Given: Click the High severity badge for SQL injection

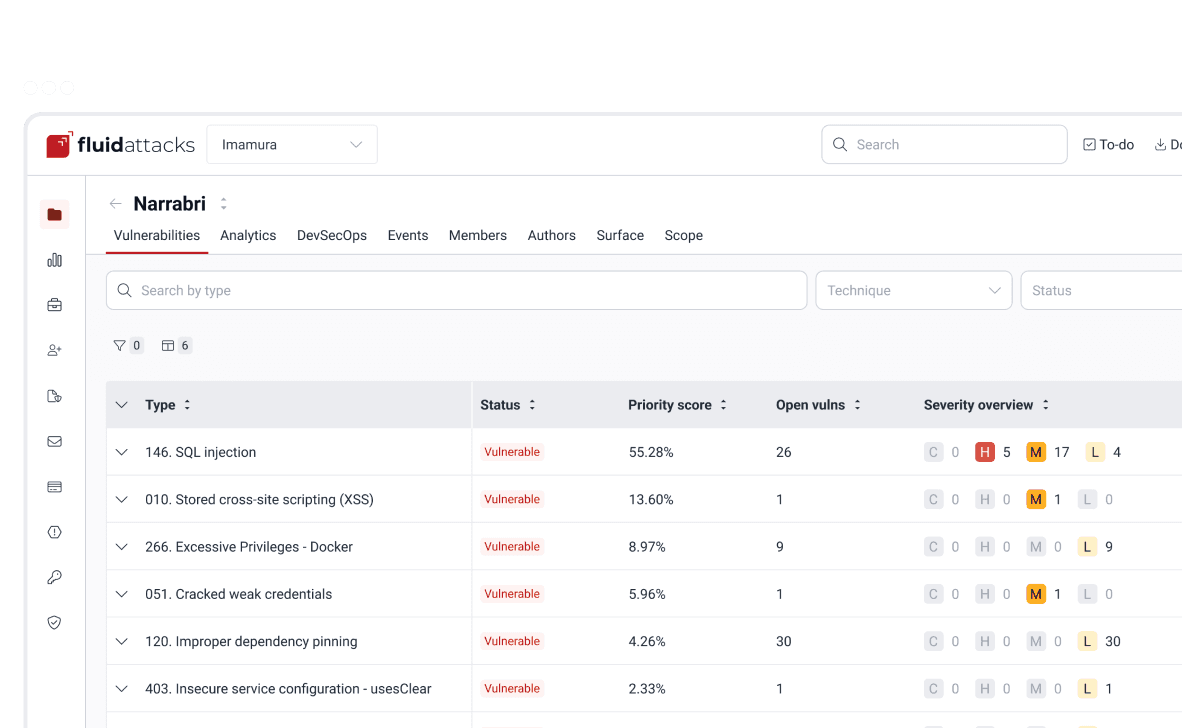Looking at the screenshot, I should (x=984, y=452).
